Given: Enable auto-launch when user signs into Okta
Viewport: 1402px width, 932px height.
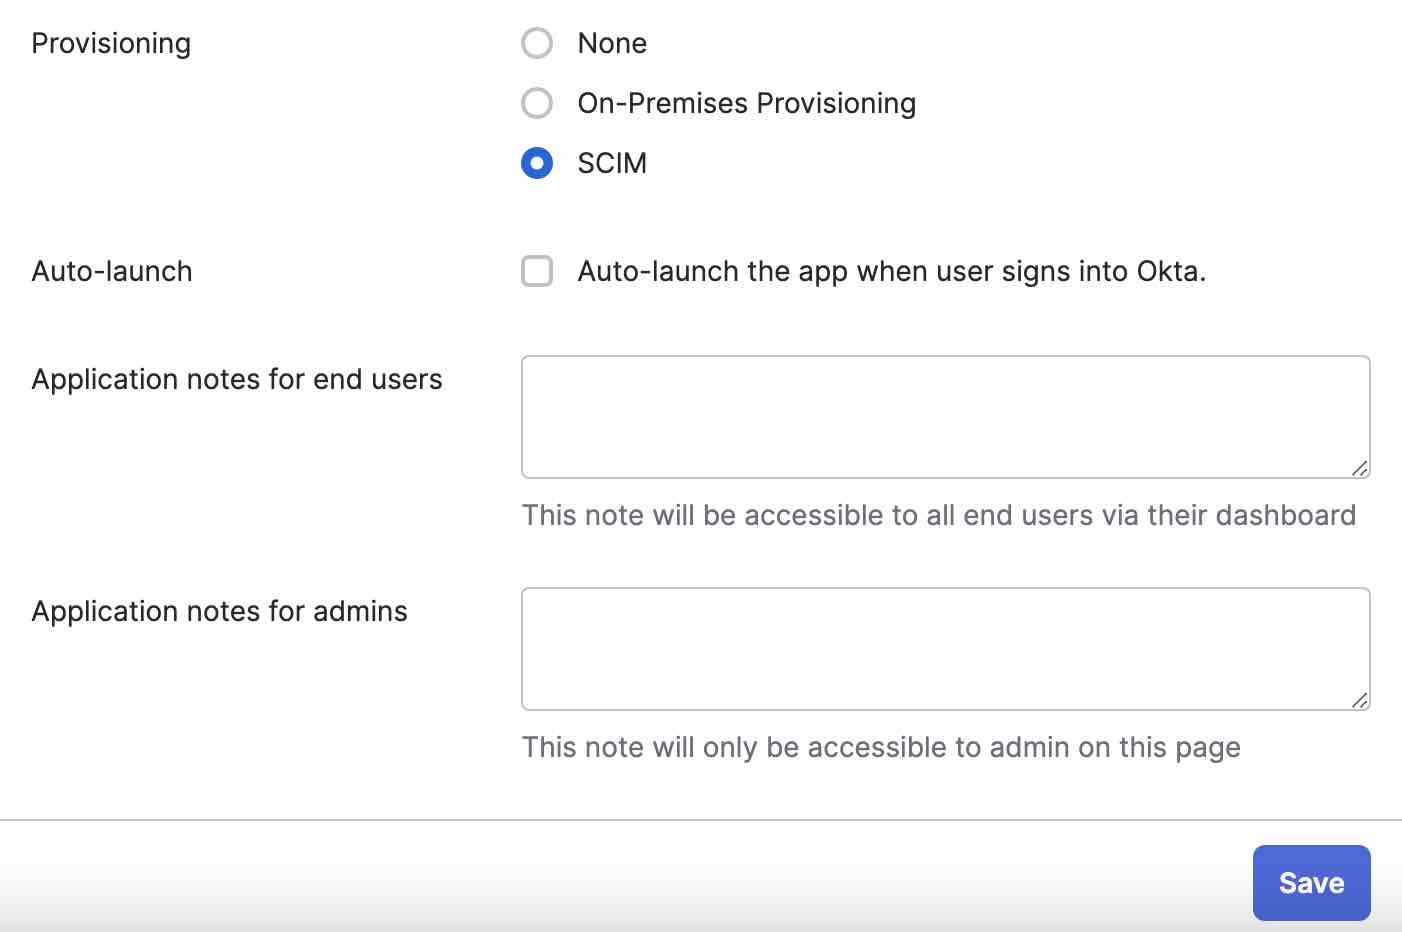Looking at the screenshot, I should point(537,271).
